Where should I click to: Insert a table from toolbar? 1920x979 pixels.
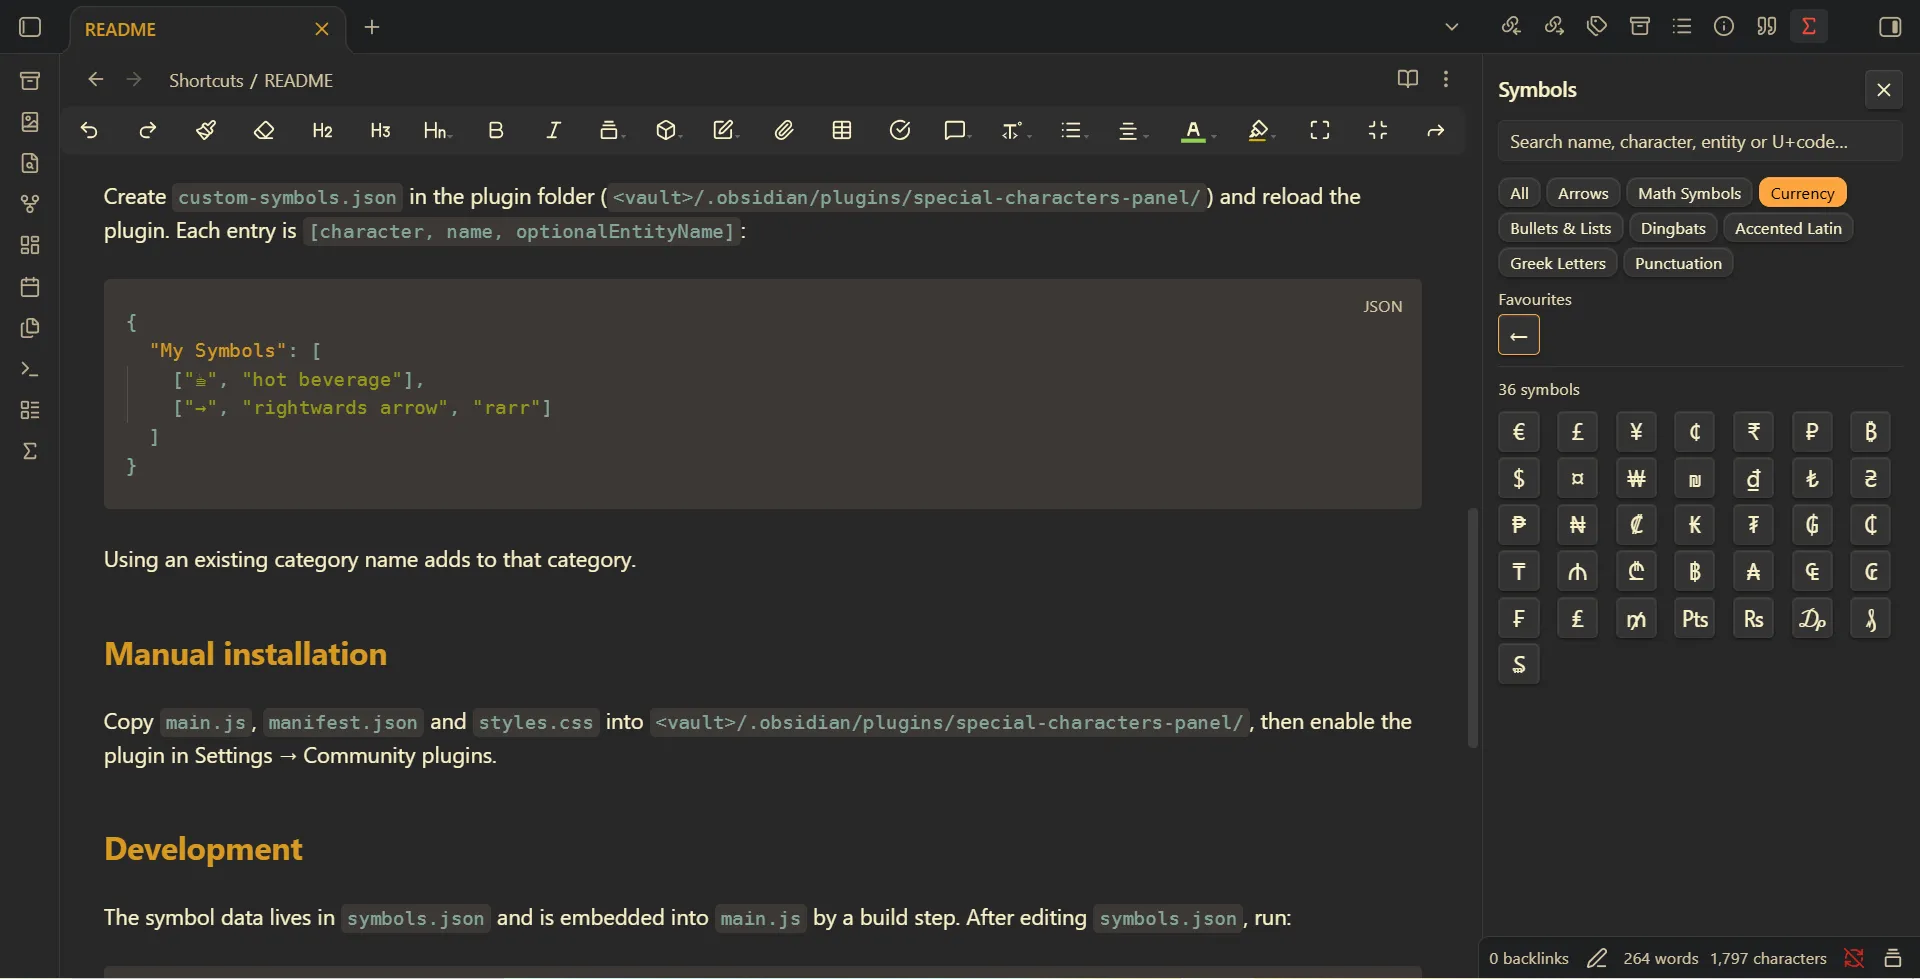[842, 131]
